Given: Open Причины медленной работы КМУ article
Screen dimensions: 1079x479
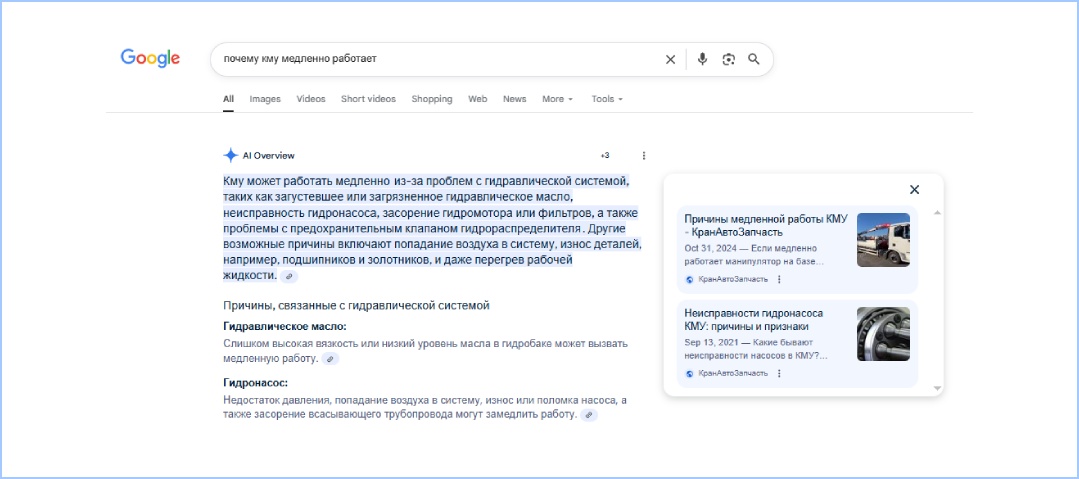Looking at the screenshot, I should tap(766, 226).
